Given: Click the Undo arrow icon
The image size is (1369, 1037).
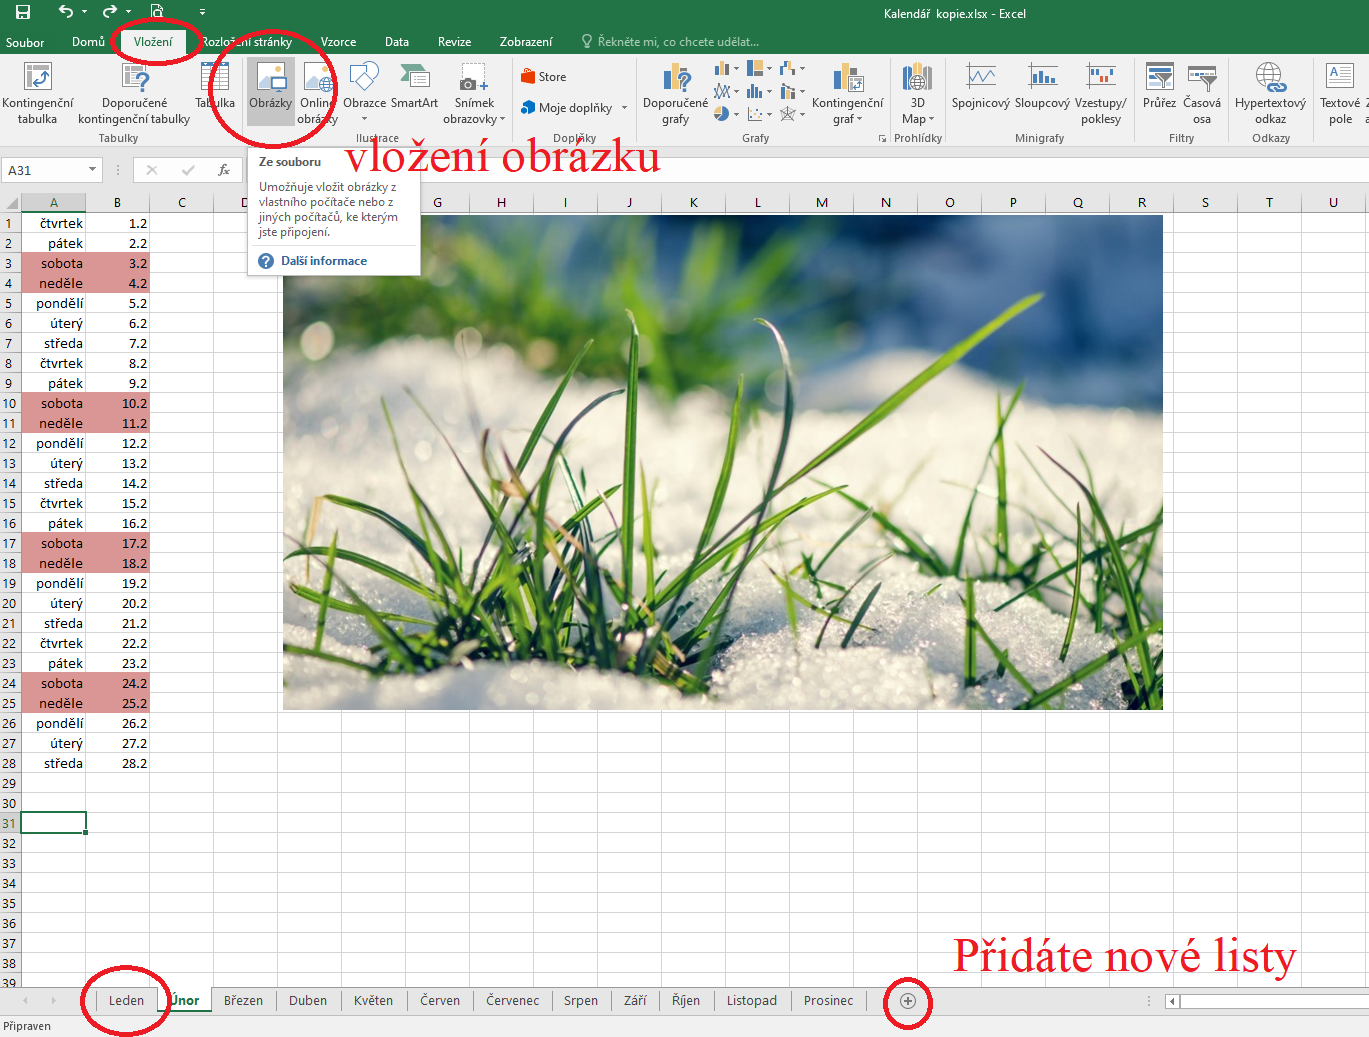Looking at the screenshot, I should (65, 12).
